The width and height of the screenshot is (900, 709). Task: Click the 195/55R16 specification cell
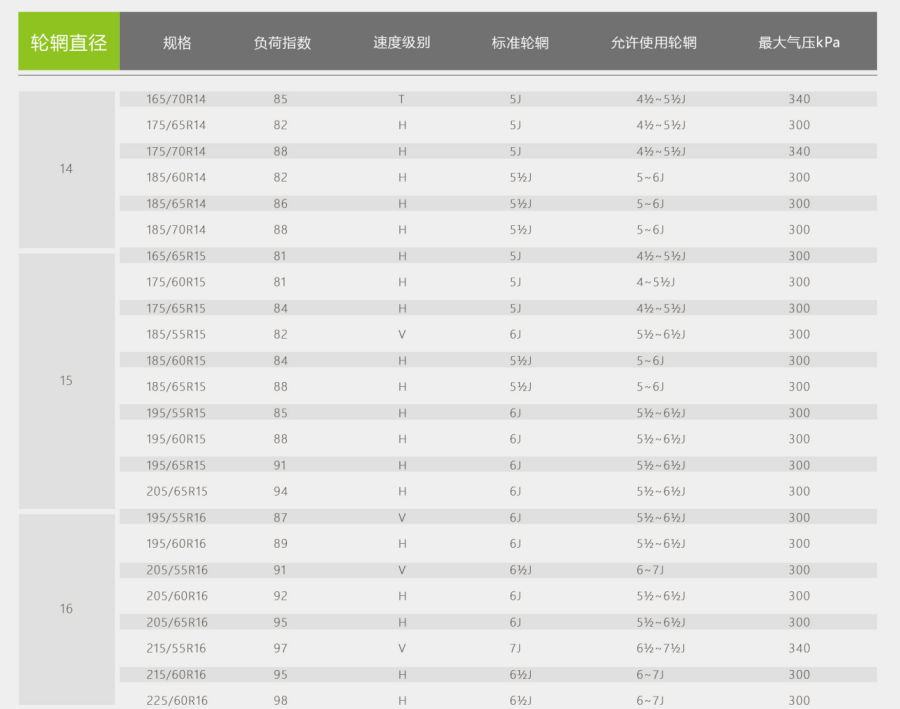tap(176, 517)
